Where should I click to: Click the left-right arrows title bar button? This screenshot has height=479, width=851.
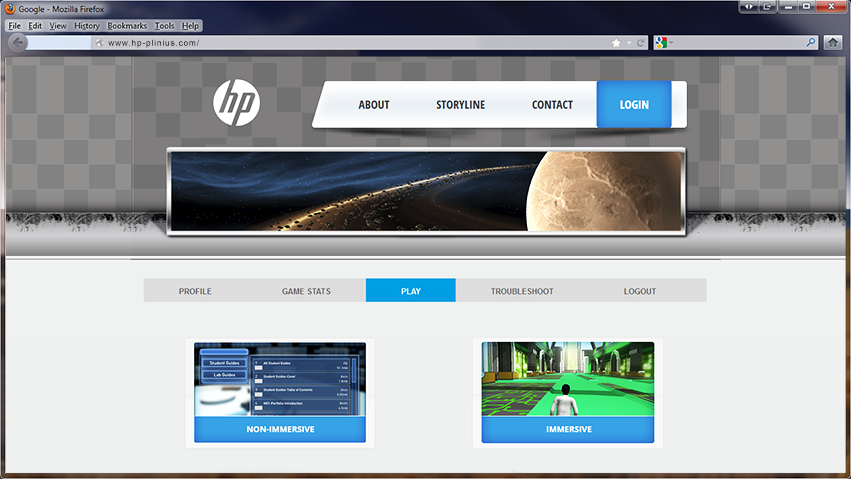tap(748, 7)
